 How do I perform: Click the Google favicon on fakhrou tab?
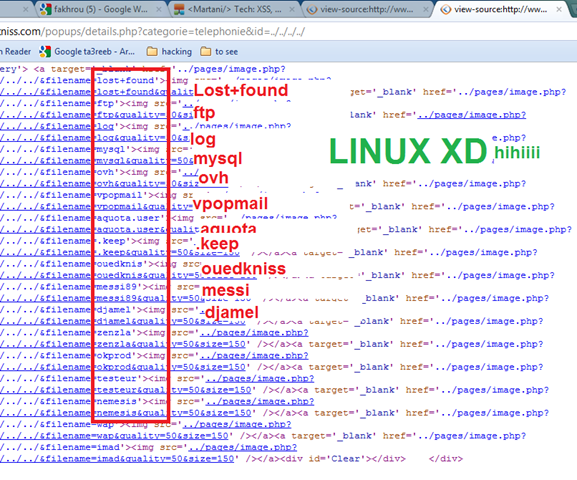point(46,9)
